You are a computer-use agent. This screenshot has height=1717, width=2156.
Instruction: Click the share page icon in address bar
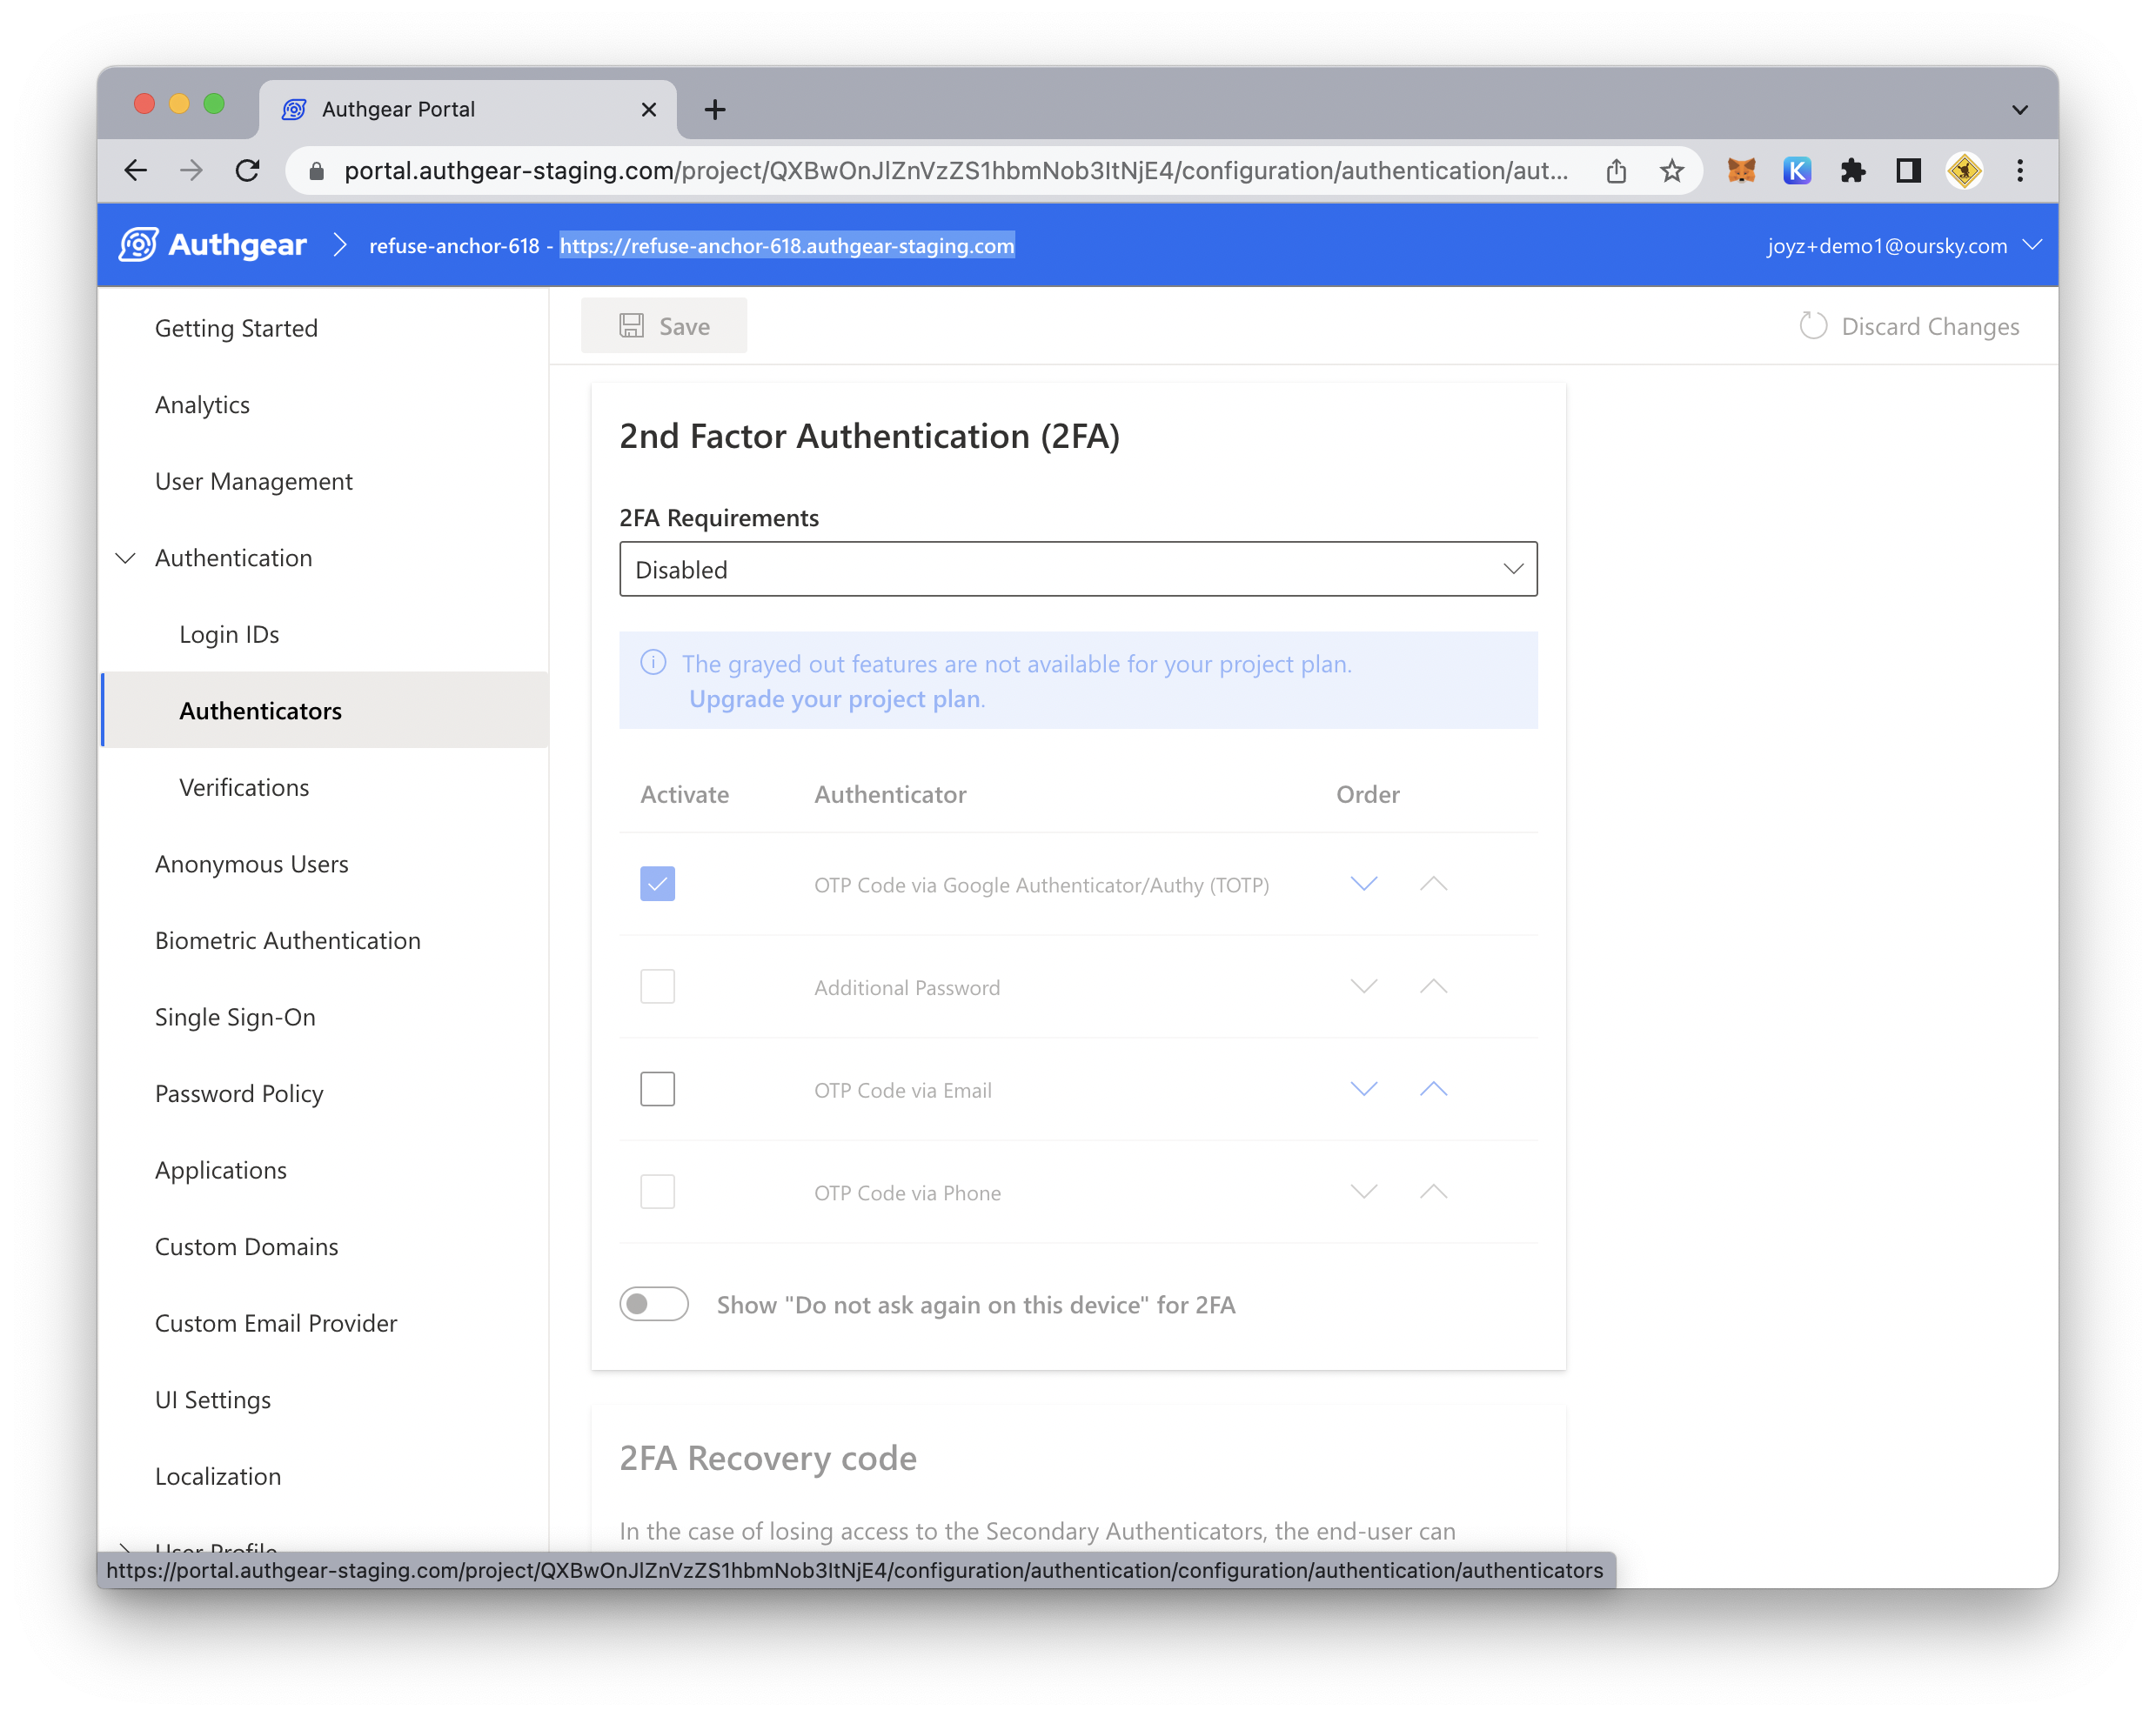click(1616, 171)
